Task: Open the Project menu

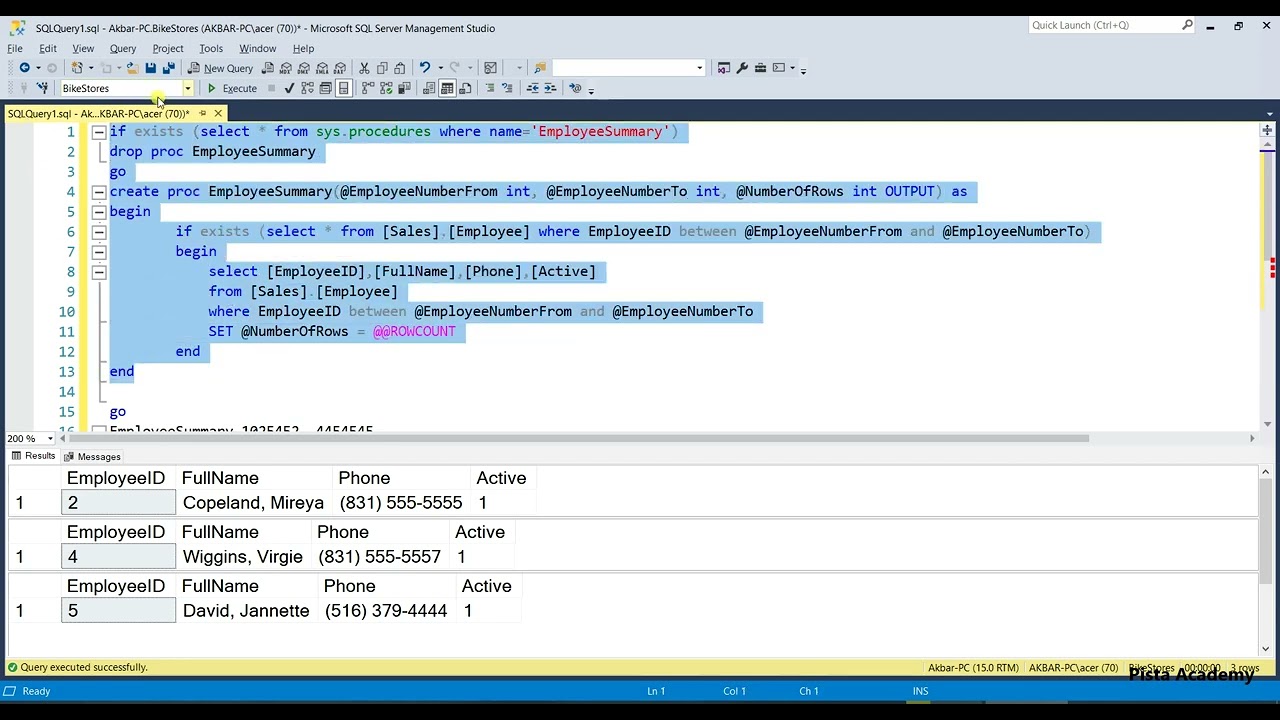Action: click(168, 48)
